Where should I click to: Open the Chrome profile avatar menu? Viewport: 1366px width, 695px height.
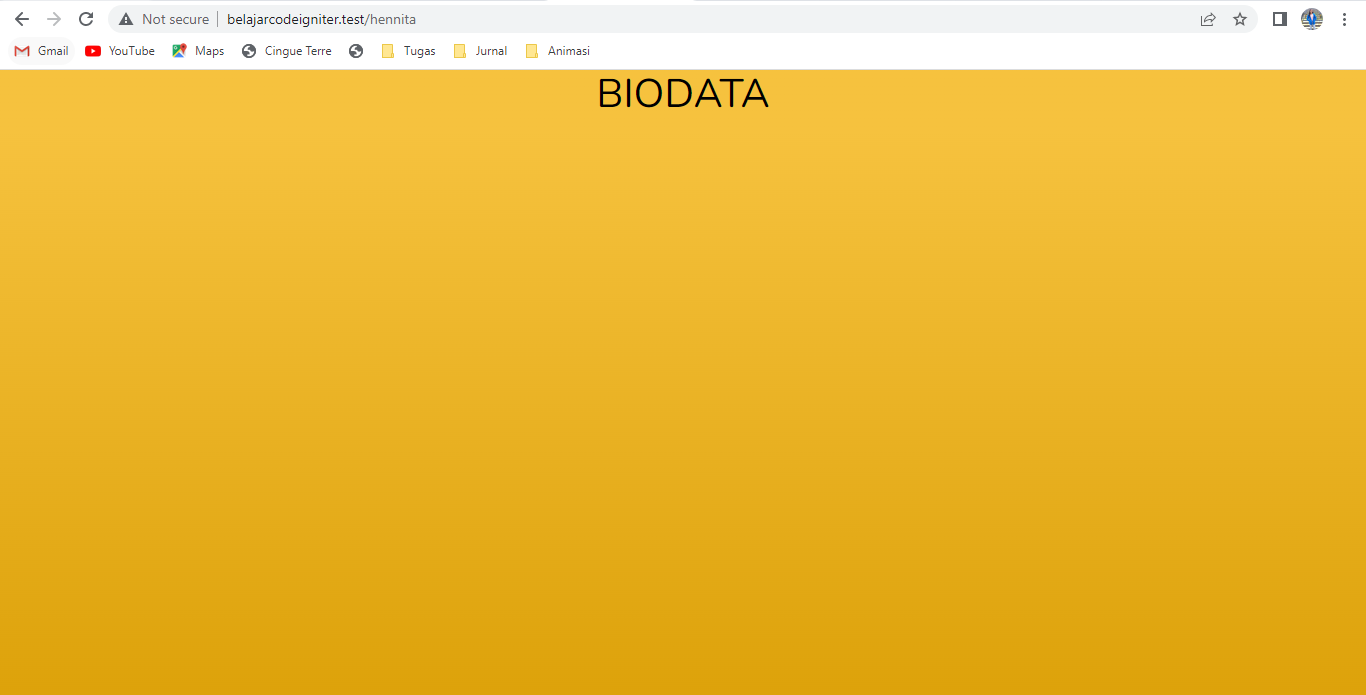pyautogui.click(x=1312, y=19)
